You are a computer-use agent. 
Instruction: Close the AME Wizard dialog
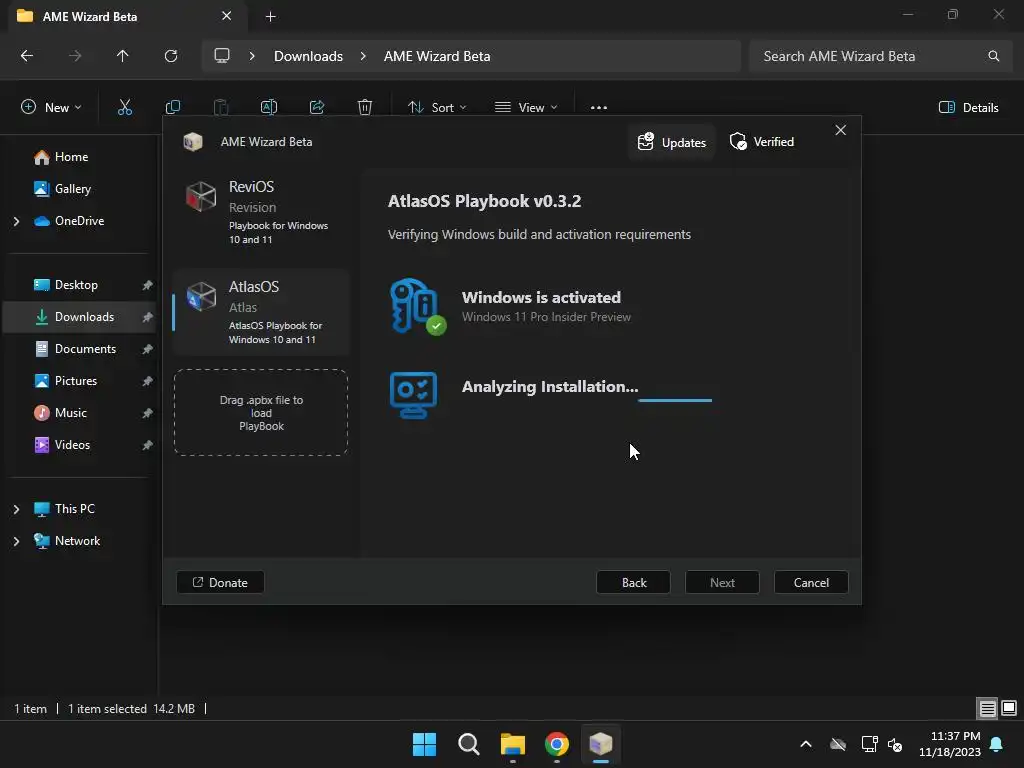coord(840,130)
